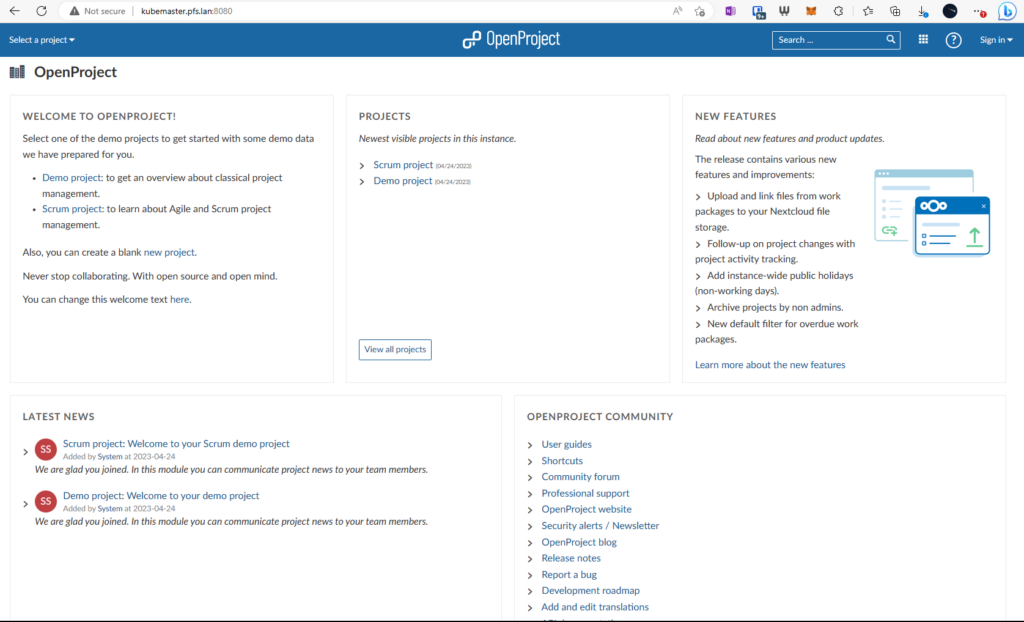1024x622 pixels.
Task: Open the Professional support link
Action: point(585,493)
